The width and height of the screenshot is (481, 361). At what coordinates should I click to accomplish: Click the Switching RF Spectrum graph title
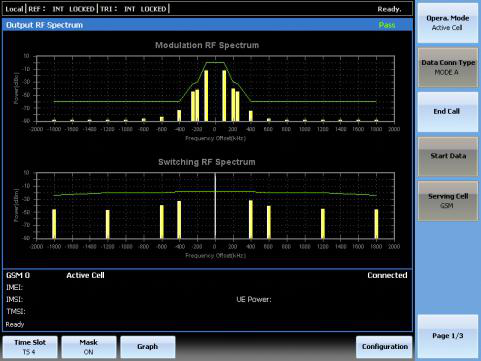[x=207, y=162]
